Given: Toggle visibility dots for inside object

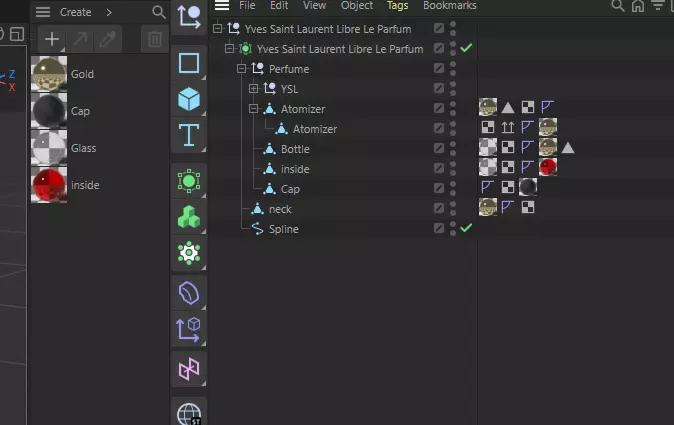Looking at the screenshot, I should coord(453,168).
